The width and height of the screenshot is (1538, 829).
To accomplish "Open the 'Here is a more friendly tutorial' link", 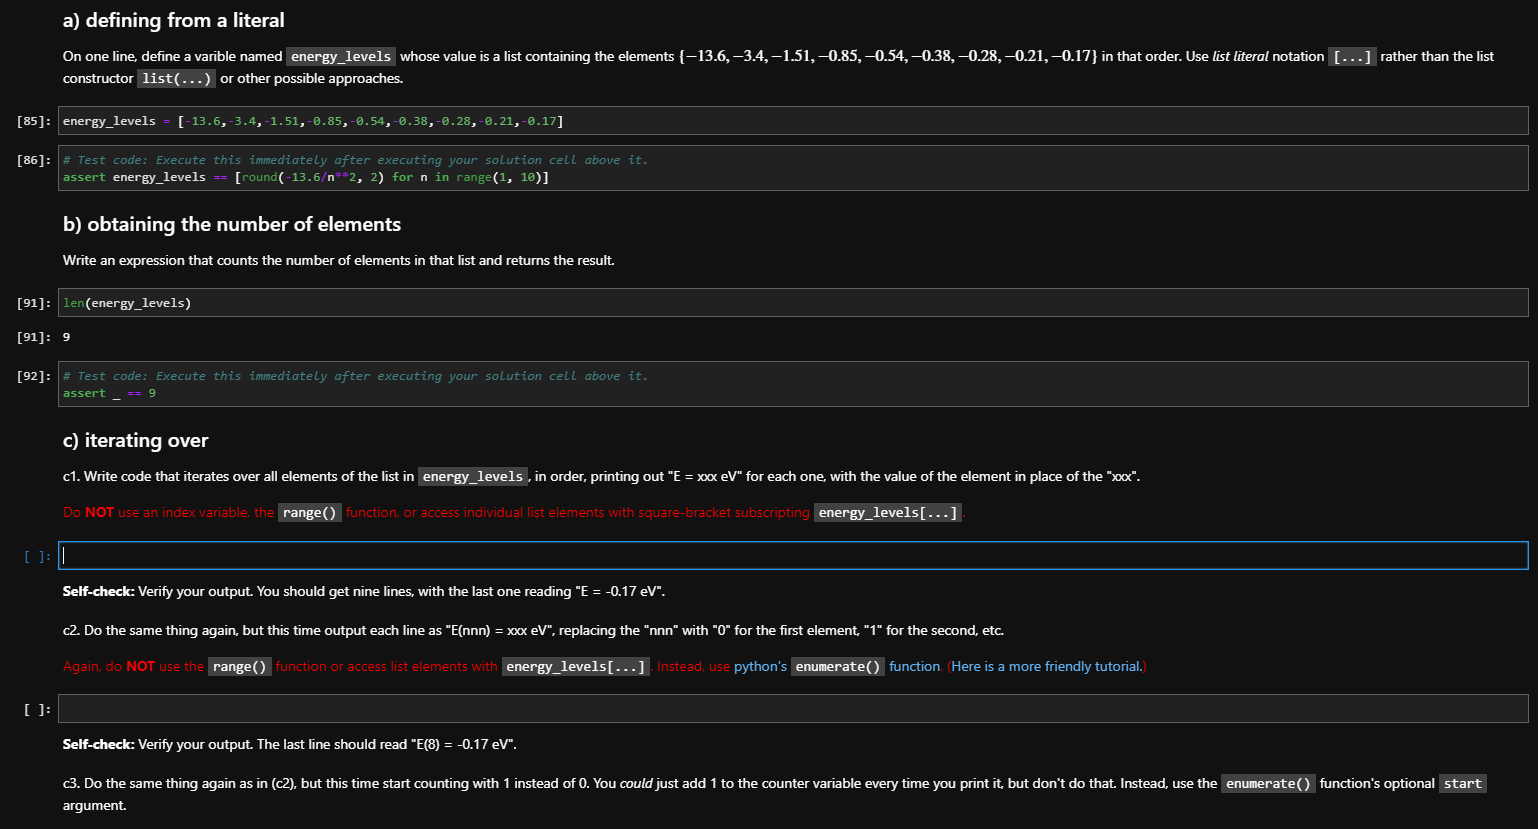I will click(1044, 666).
